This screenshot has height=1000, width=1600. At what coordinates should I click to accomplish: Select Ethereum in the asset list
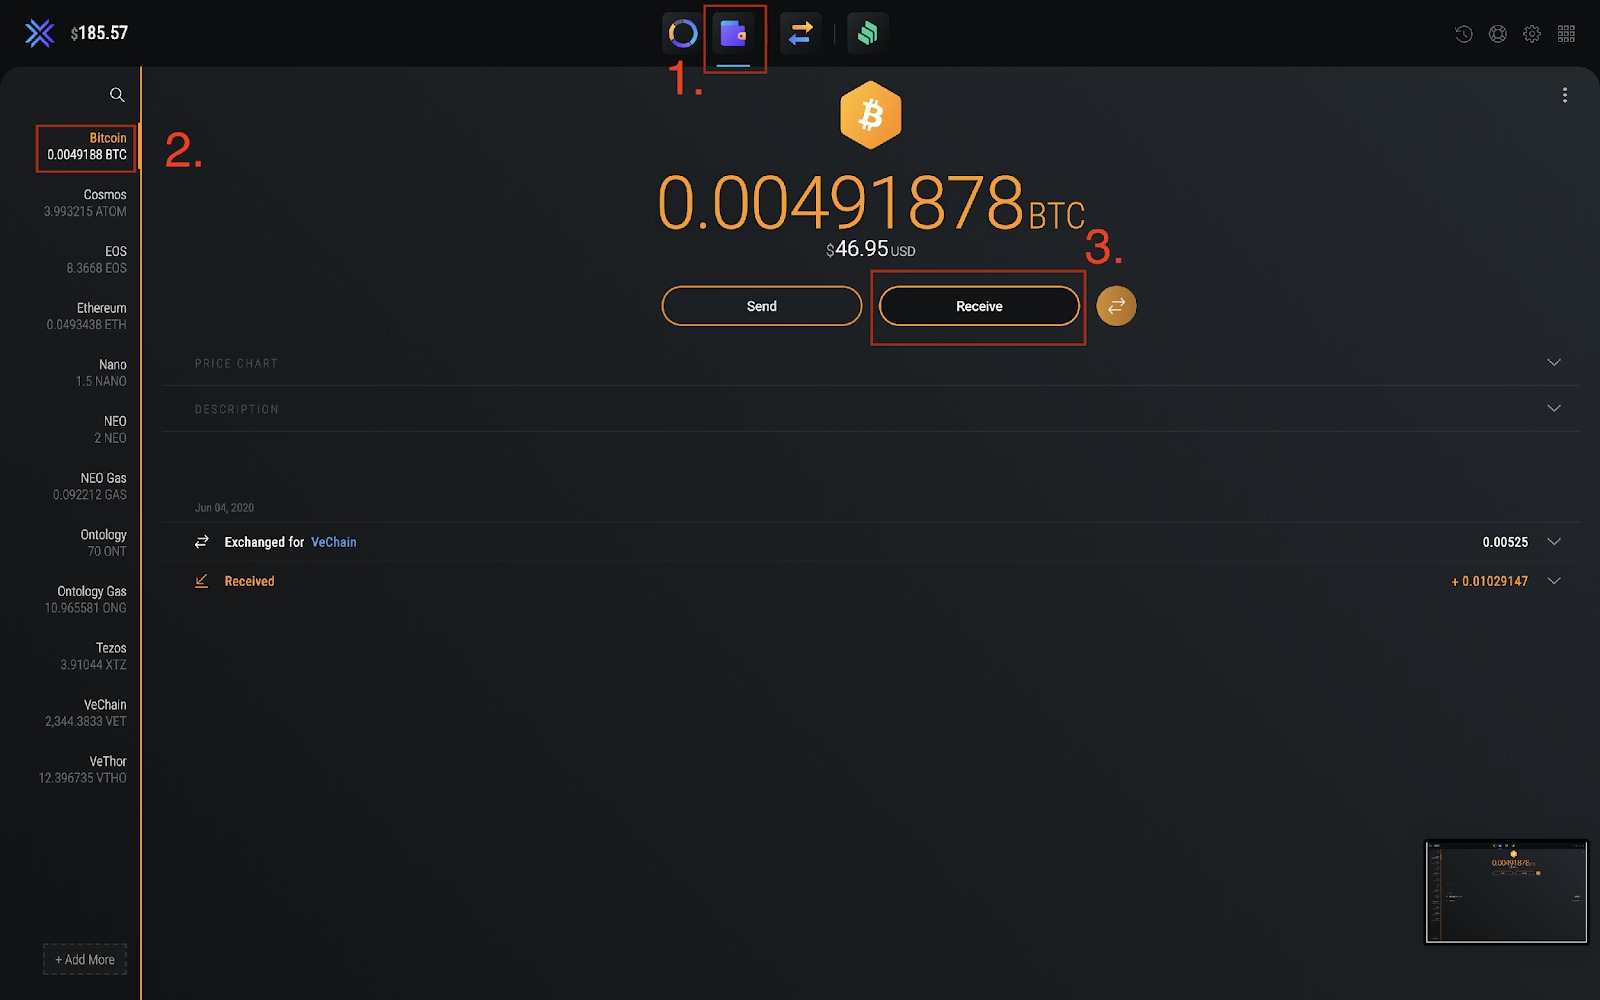[x=86, y=316]
